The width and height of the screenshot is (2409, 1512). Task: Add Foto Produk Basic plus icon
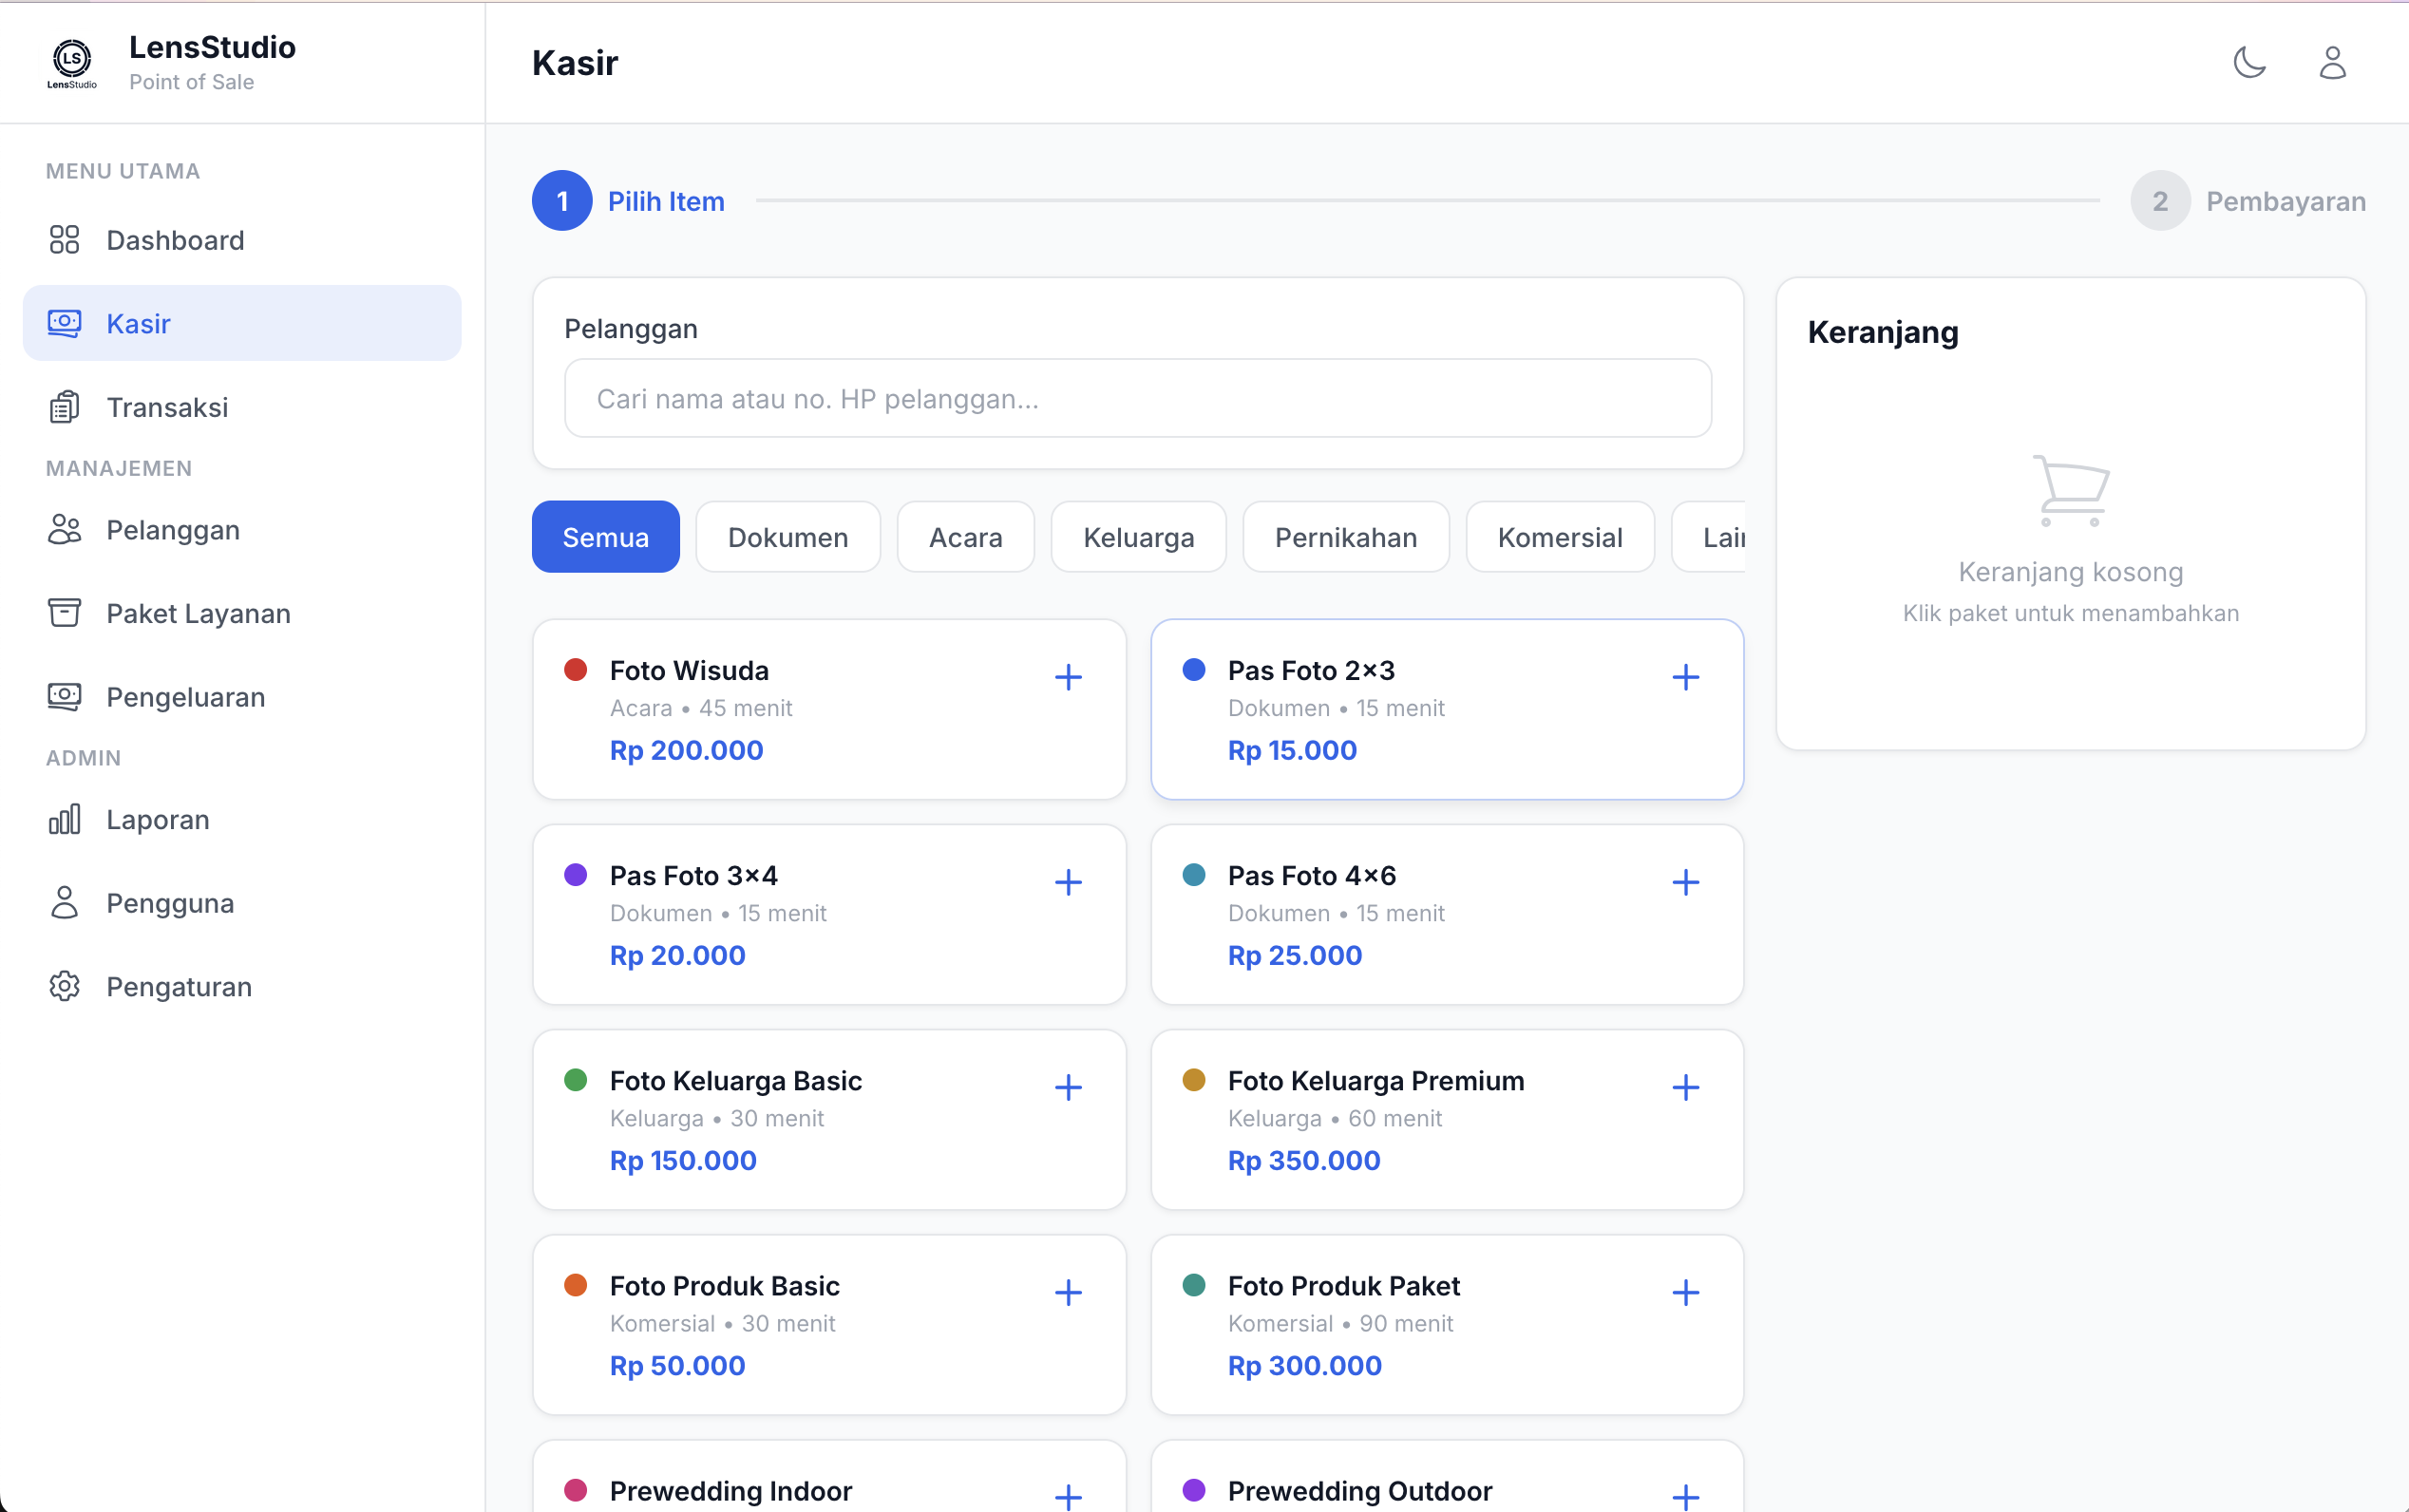pos(1068,1292)
